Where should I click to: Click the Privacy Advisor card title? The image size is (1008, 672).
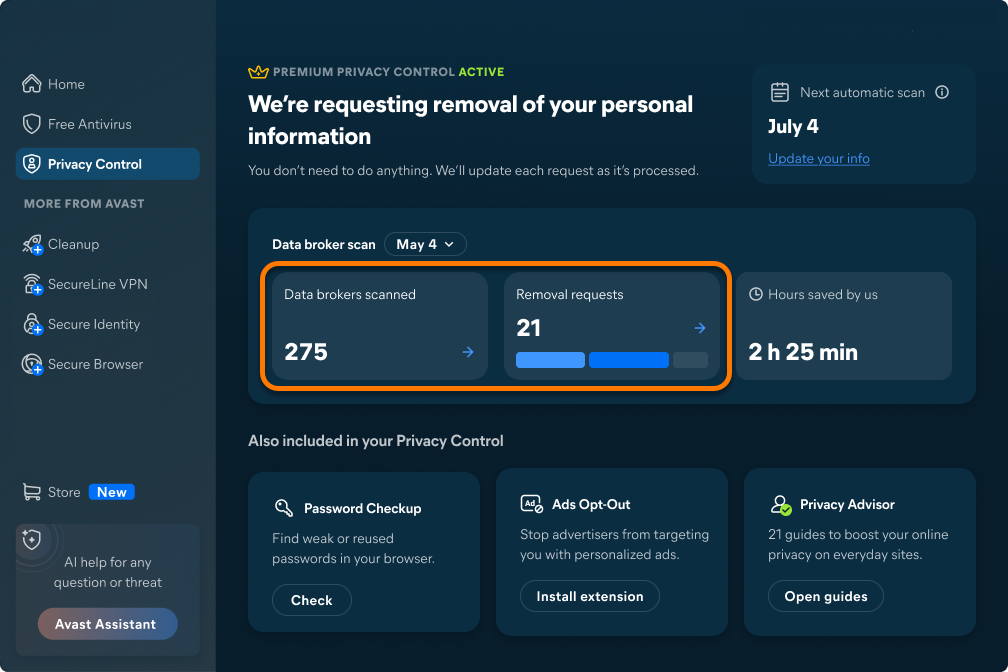(847, 504)
